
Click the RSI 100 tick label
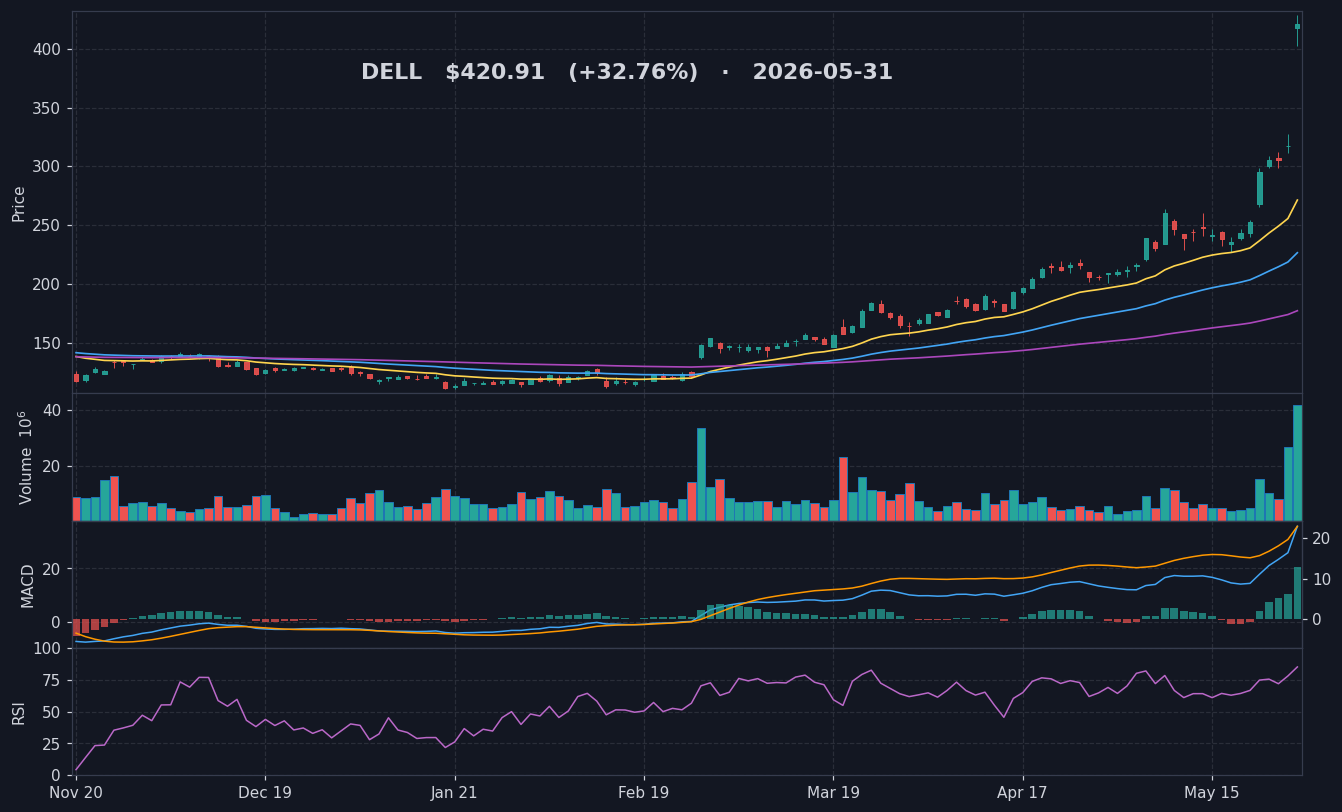(x=47, y=648)
